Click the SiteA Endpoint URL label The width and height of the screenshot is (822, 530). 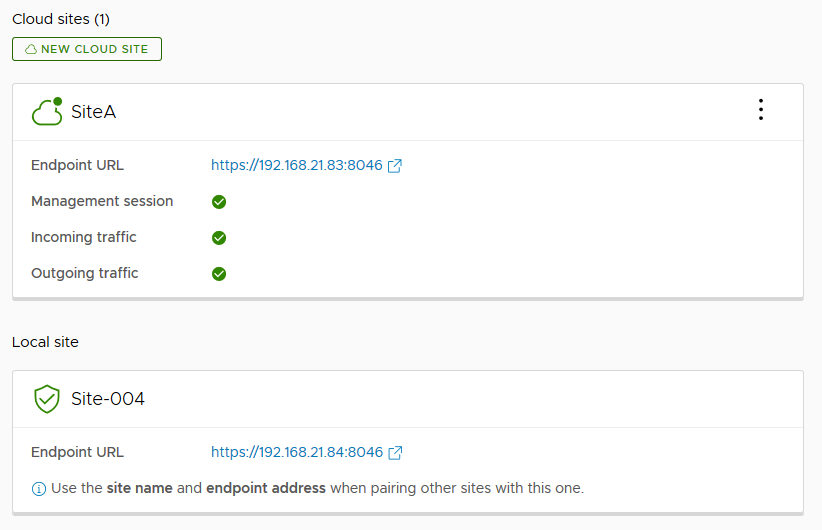click(x=78, y=166)
